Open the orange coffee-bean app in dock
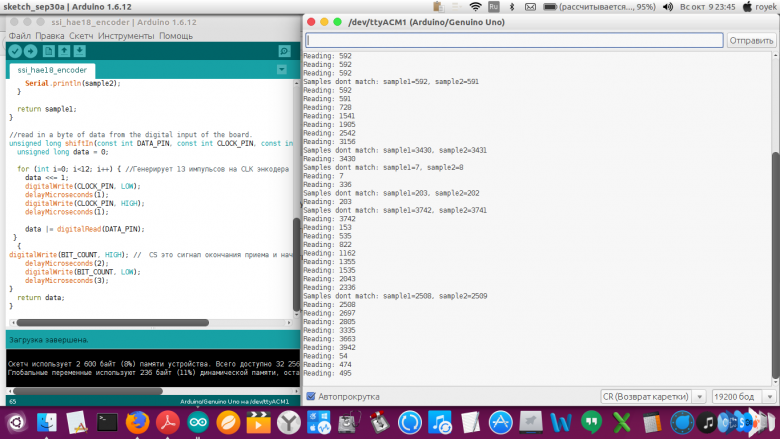The height and width of the screenshot is (439, 780). point(228,423)
